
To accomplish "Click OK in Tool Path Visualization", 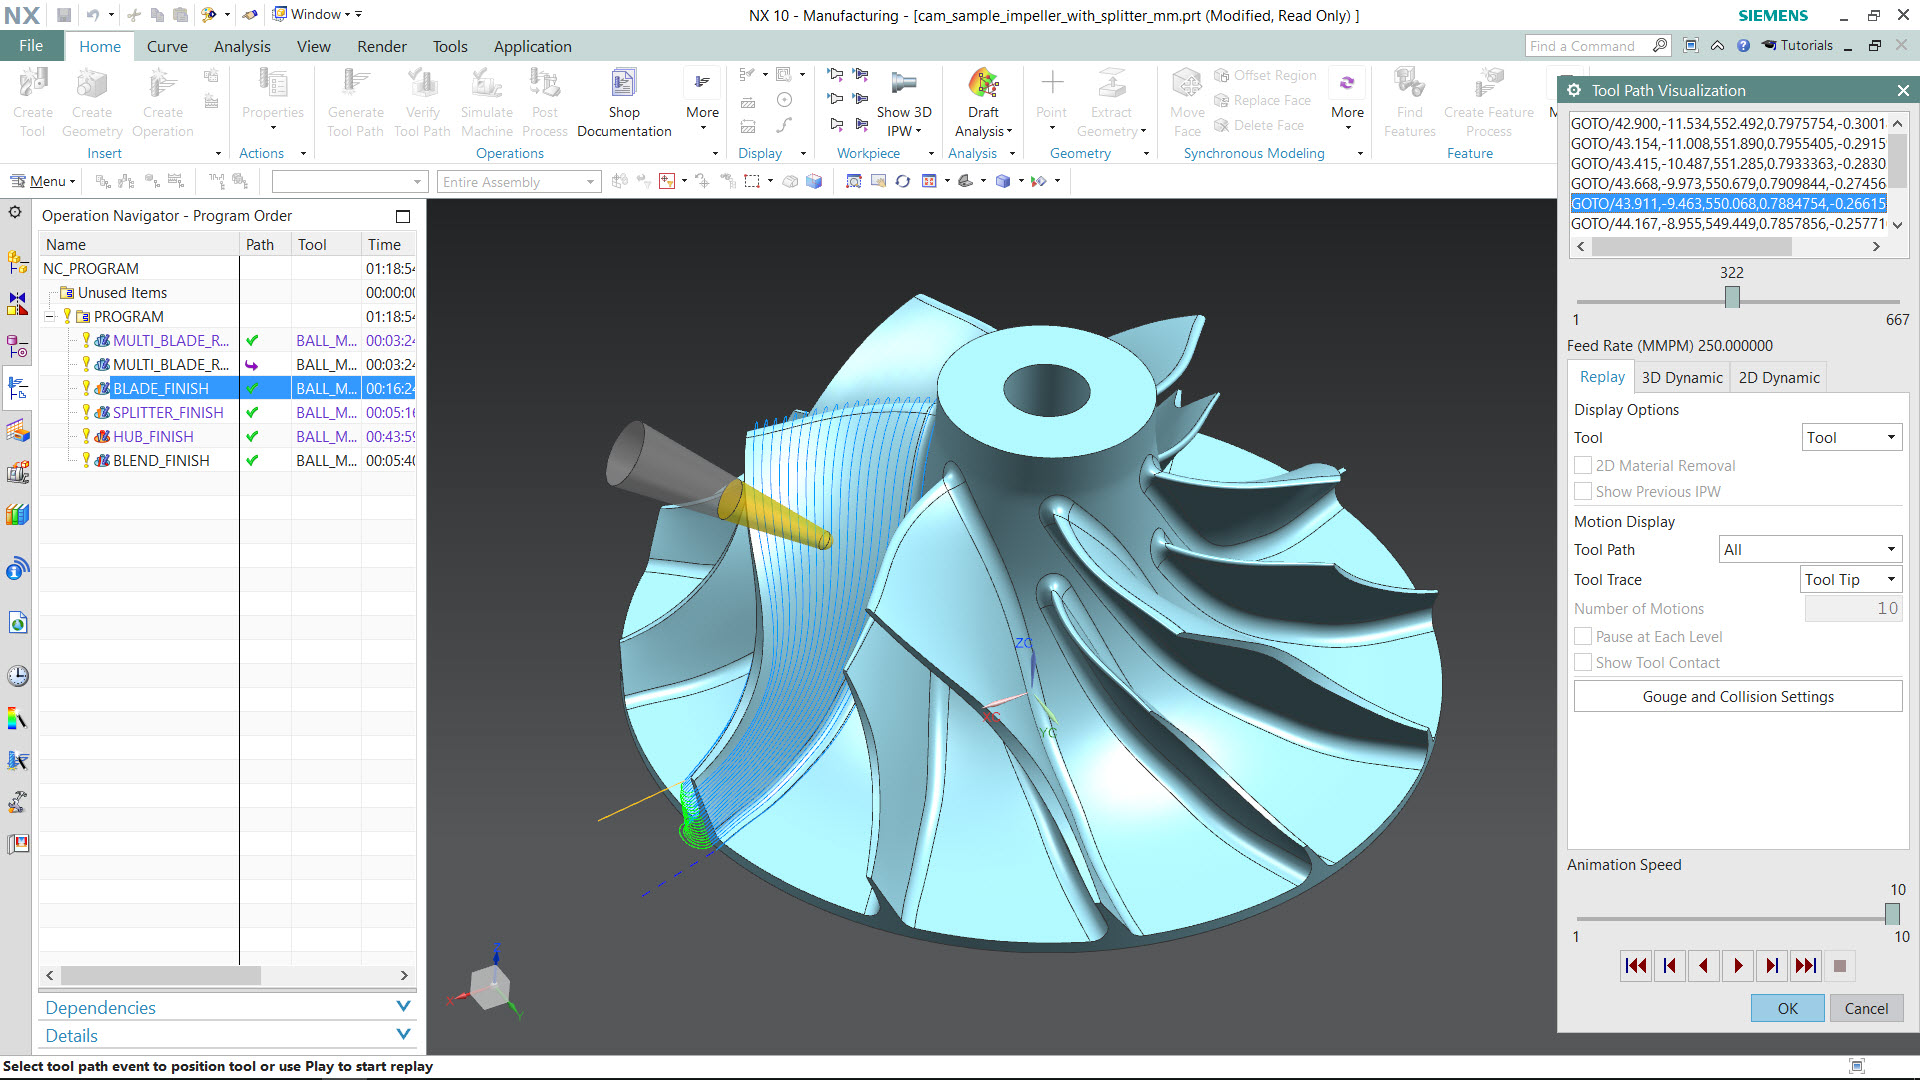I will pyautogui.click(x=1787, y=1008).
